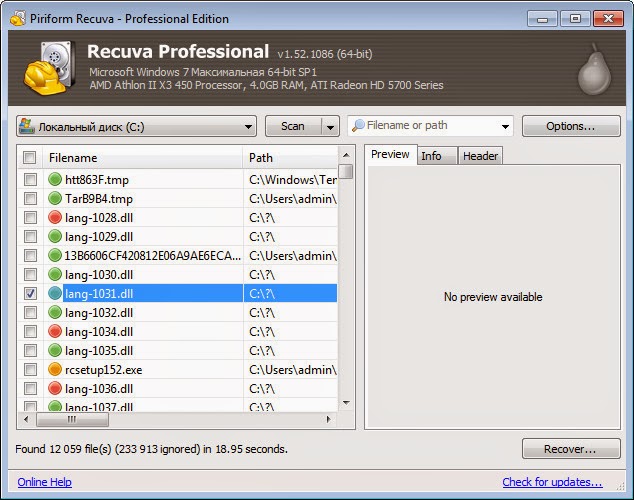This screenshot has height=500, width=634.
Task: Click the file list scroll-down arrow
Action: [x=346, y=402]
